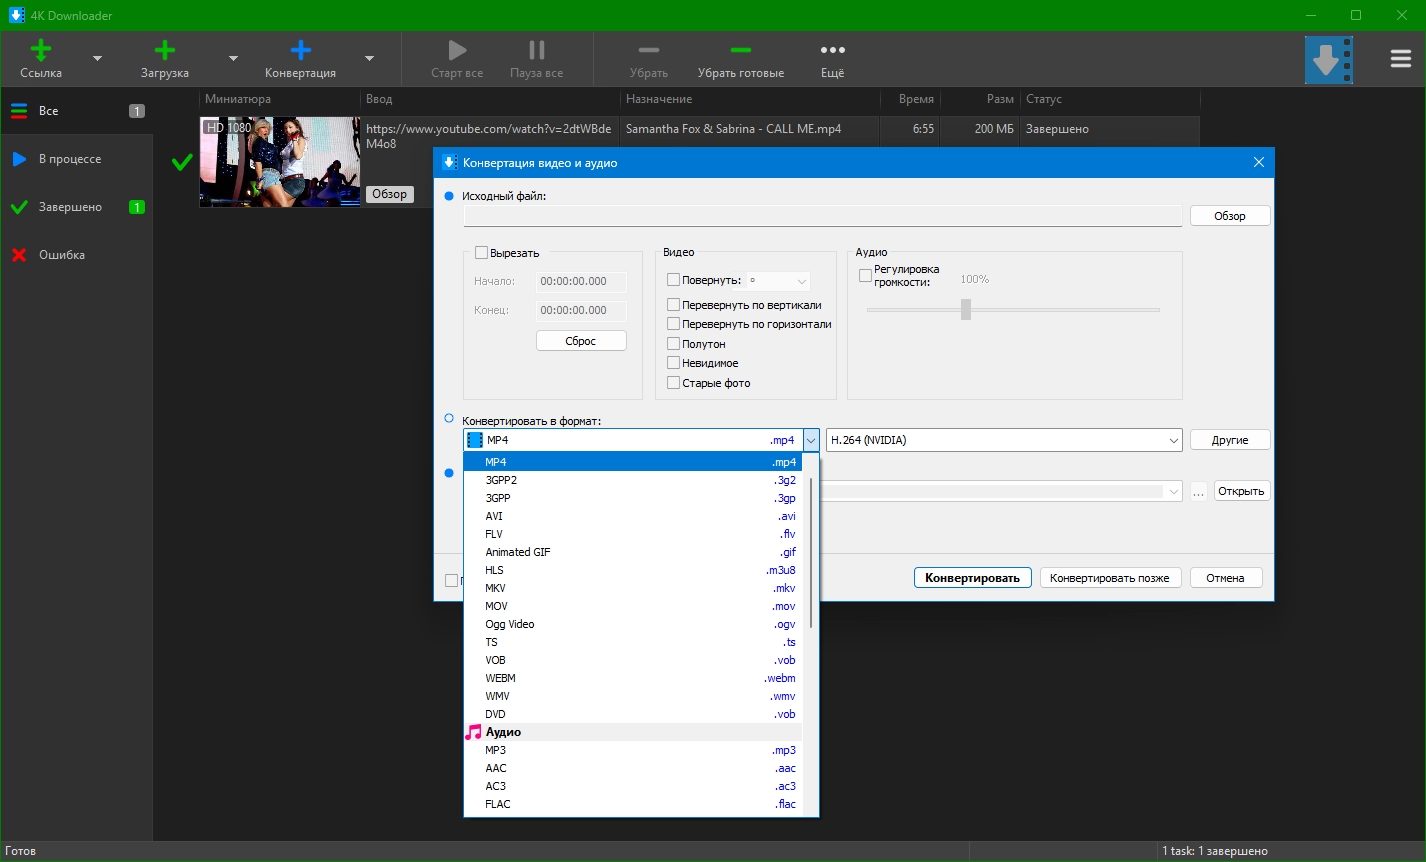Select the Завершено filter in sidebar
Screen dimensions: 1426x862
point(70,207)
